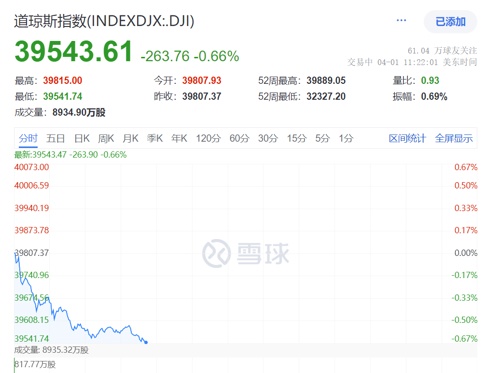Open the 区间统计 range statistics link

coord(407,138)
